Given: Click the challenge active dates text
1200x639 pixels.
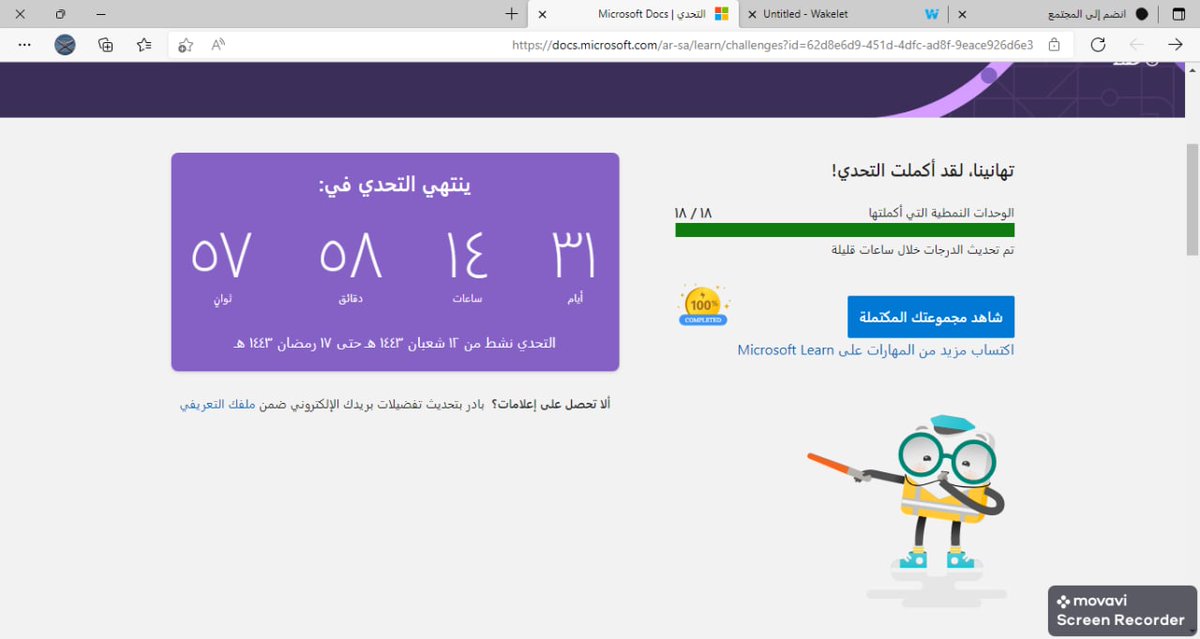Looking at the screenshot, I should click(395, 342).
